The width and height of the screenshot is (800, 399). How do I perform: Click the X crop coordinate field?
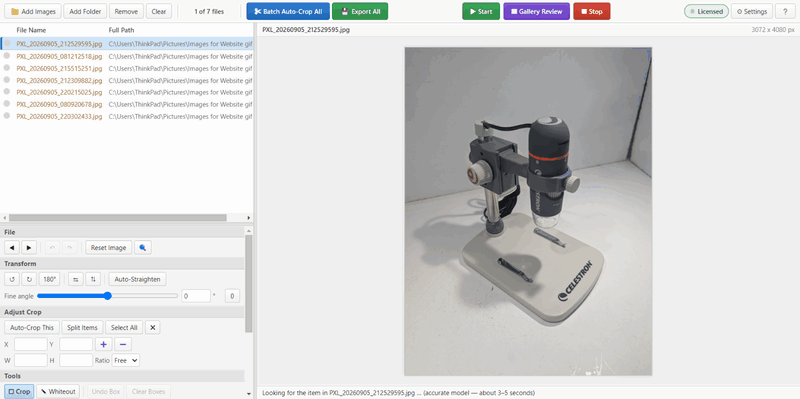[x=31, y=344]
